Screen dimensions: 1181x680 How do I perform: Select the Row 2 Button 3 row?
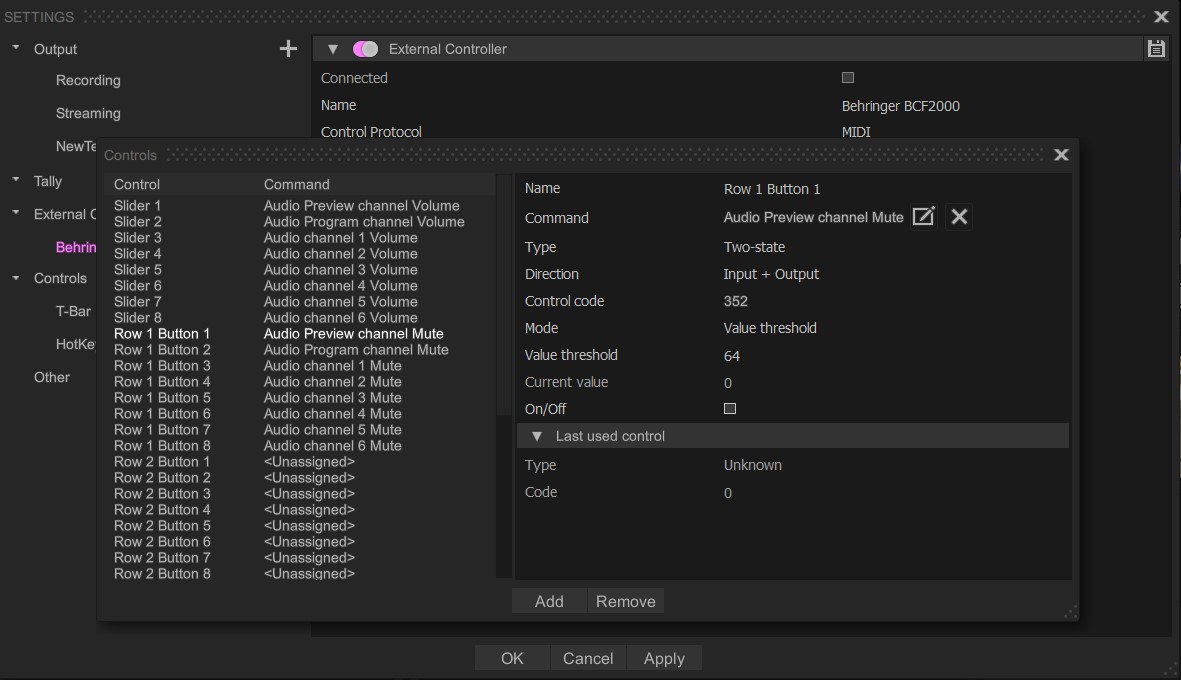(300, 493)
